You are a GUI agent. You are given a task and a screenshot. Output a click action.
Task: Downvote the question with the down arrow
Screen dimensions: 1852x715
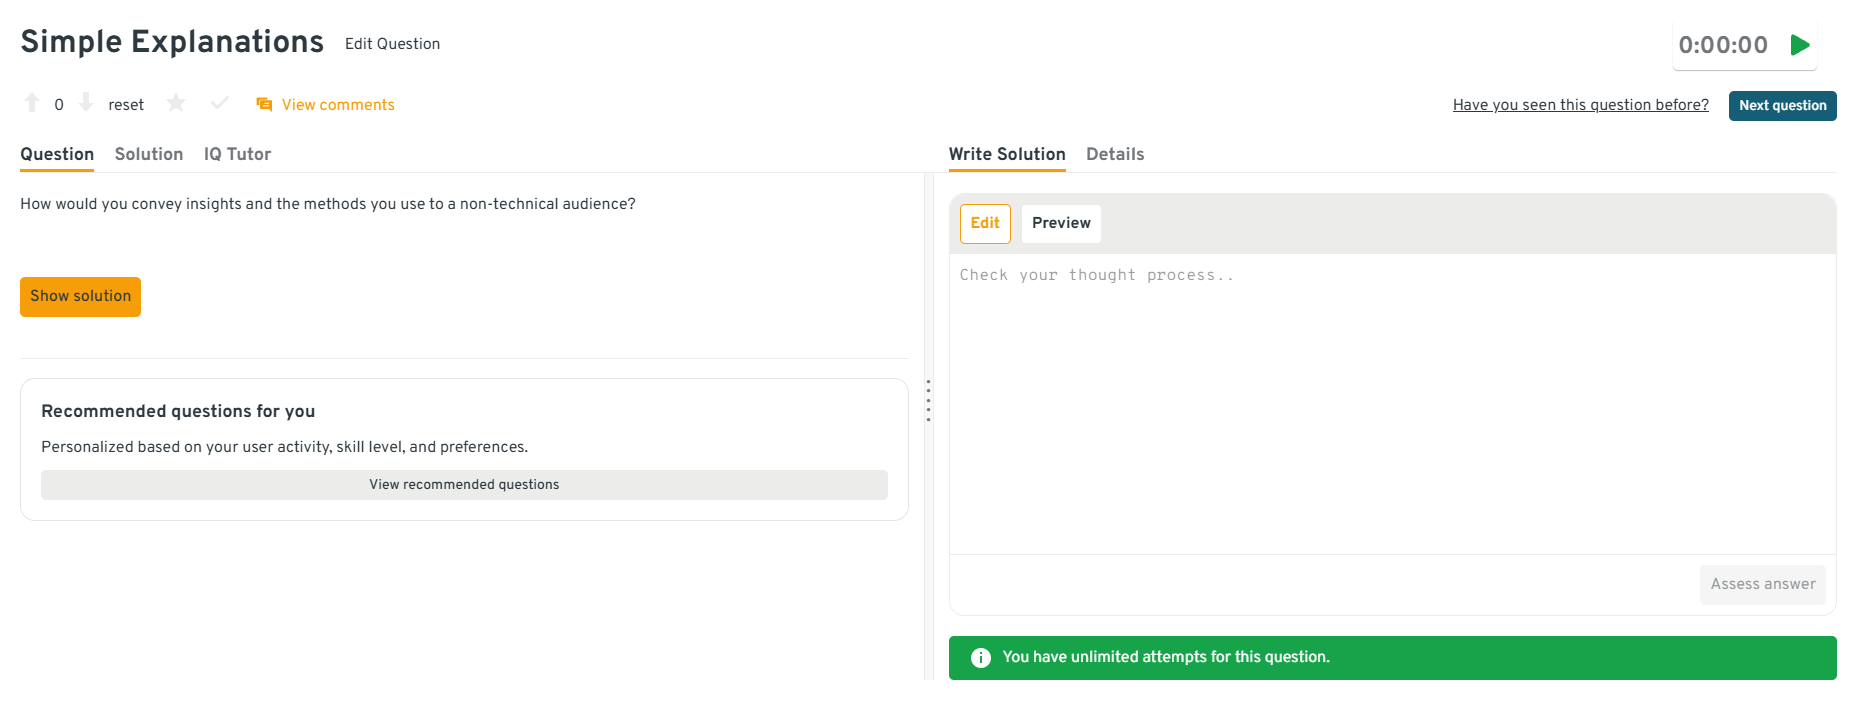86,103
